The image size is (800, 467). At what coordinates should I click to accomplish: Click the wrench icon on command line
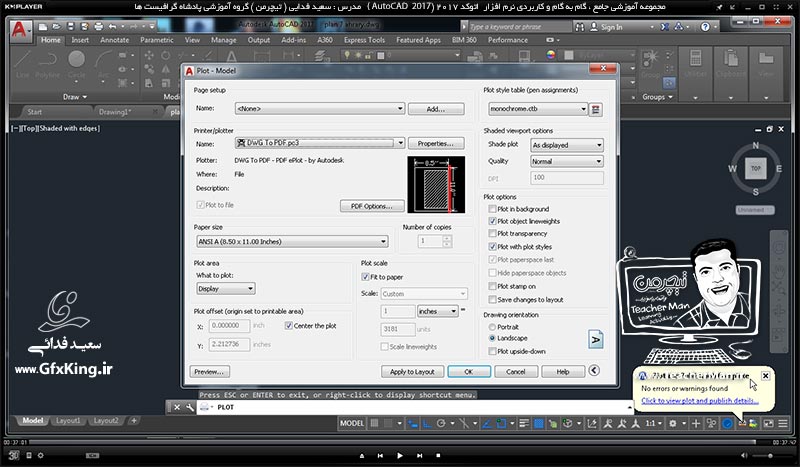click(190, 407)
